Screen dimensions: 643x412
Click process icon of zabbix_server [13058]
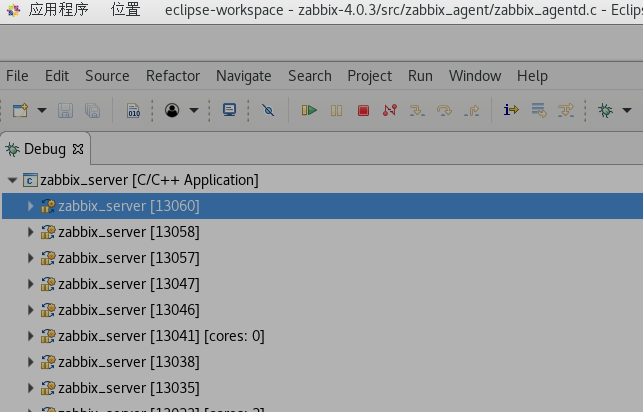pos(48,232)
